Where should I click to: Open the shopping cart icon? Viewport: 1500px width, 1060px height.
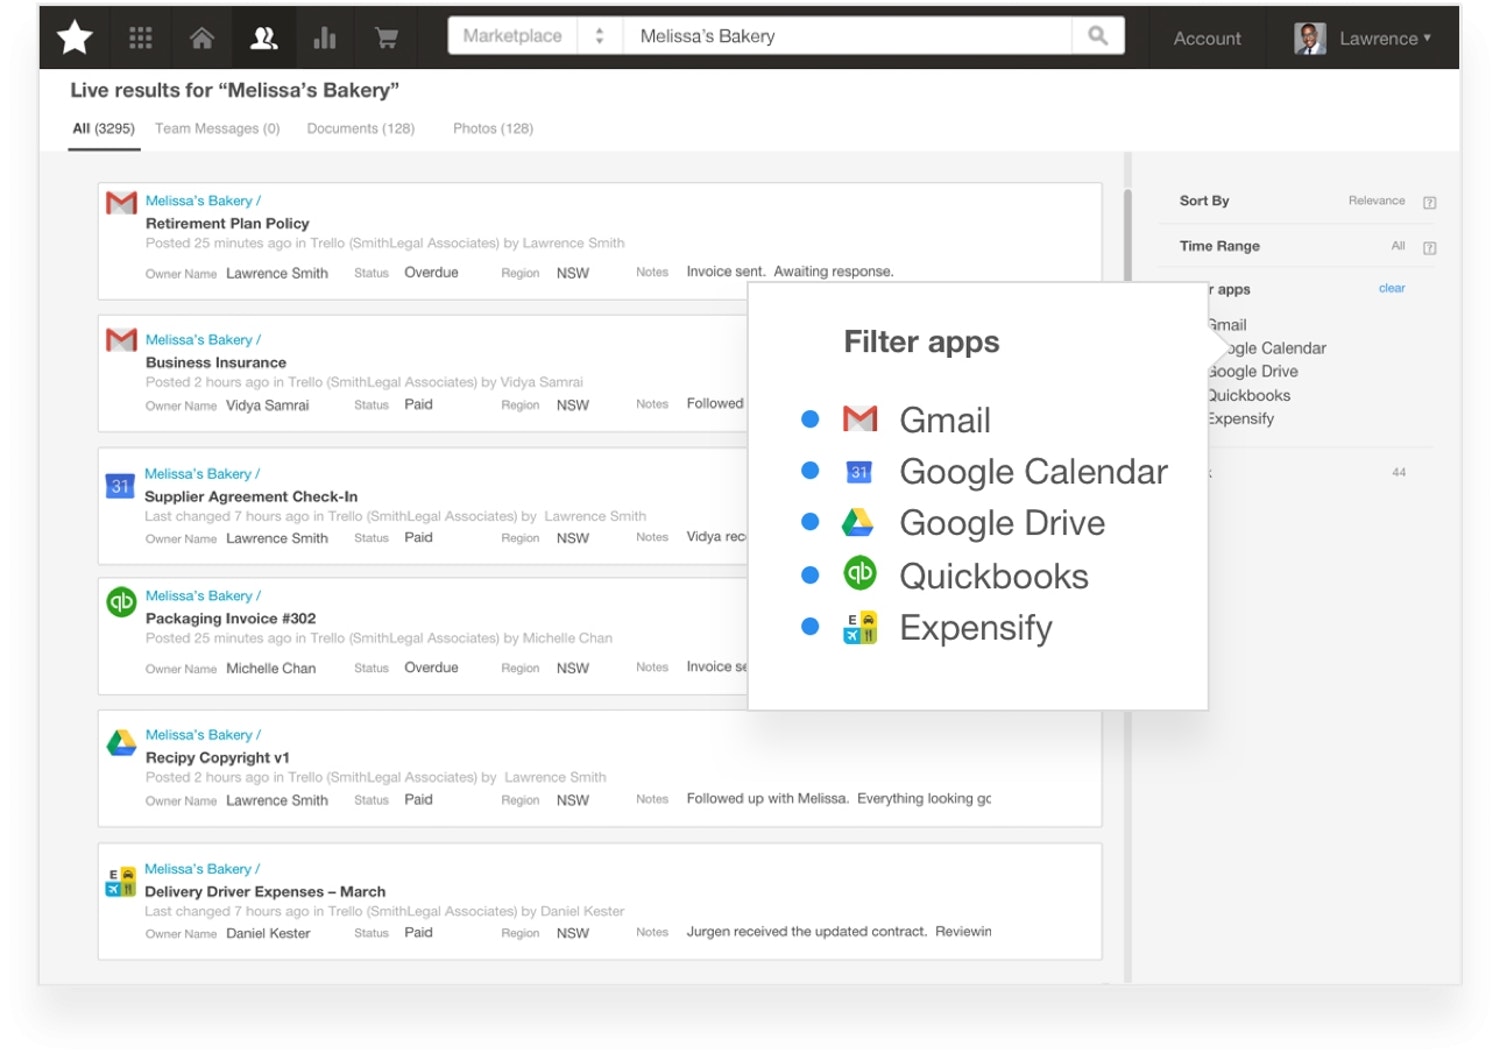386,38
